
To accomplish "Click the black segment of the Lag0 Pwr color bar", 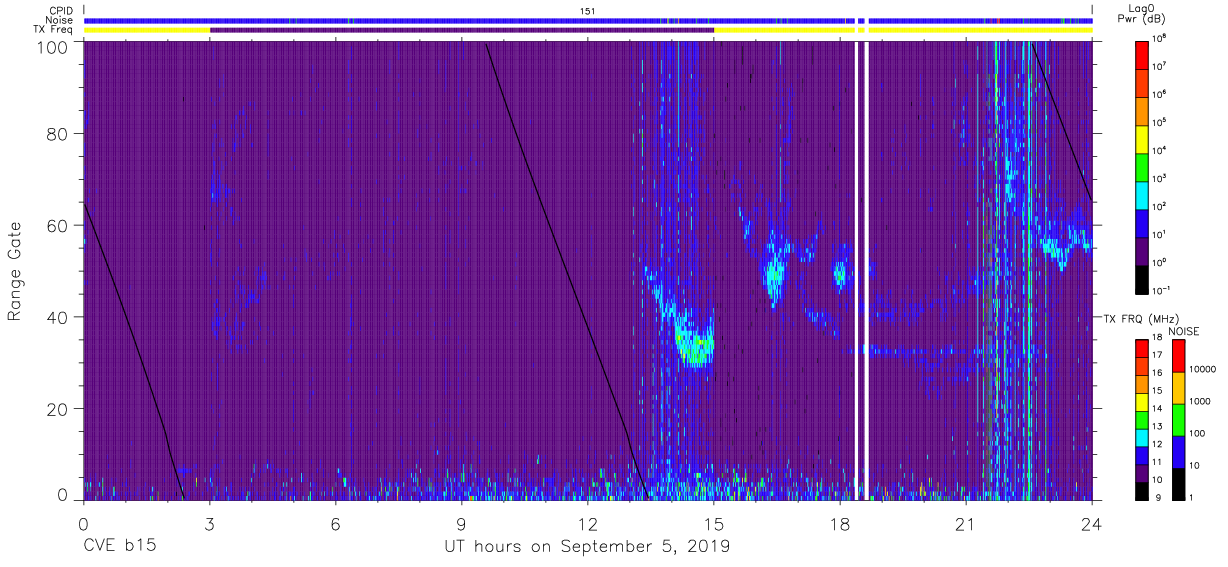I will (x=1142, y=279).
